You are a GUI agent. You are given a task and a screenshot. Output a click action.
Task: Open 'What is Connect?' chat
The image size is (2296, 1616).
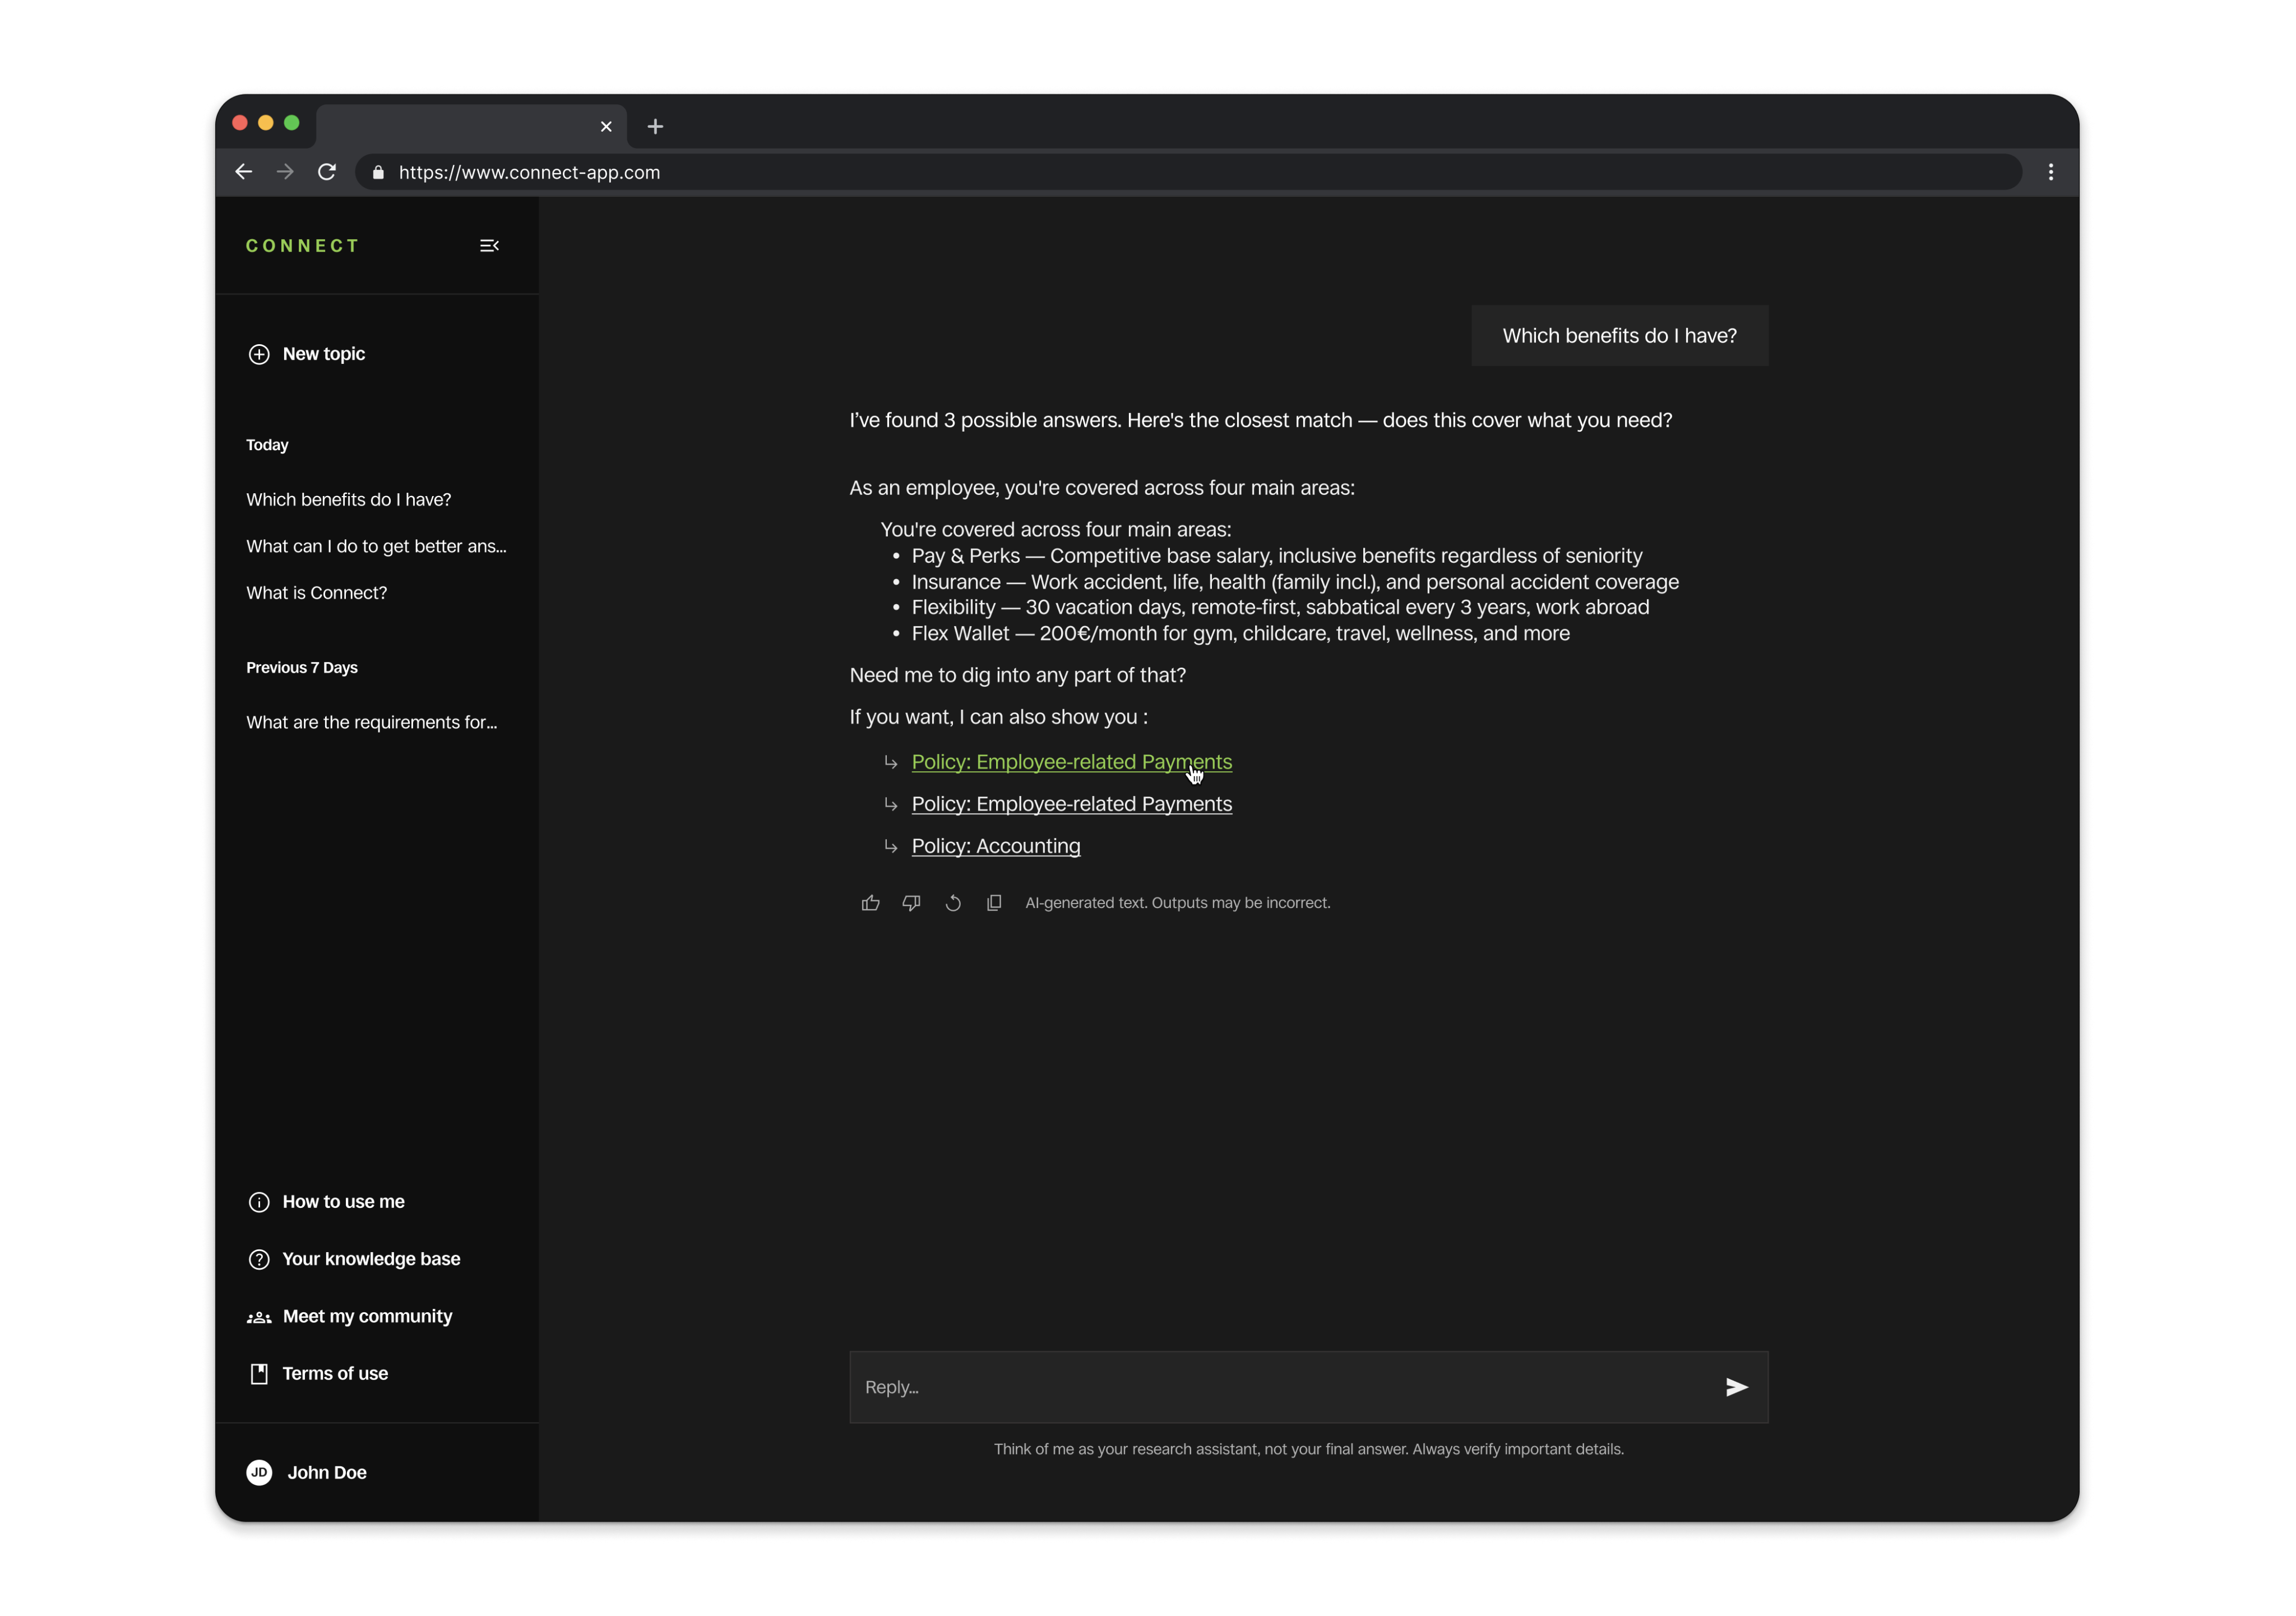click(x=317, y=593)
